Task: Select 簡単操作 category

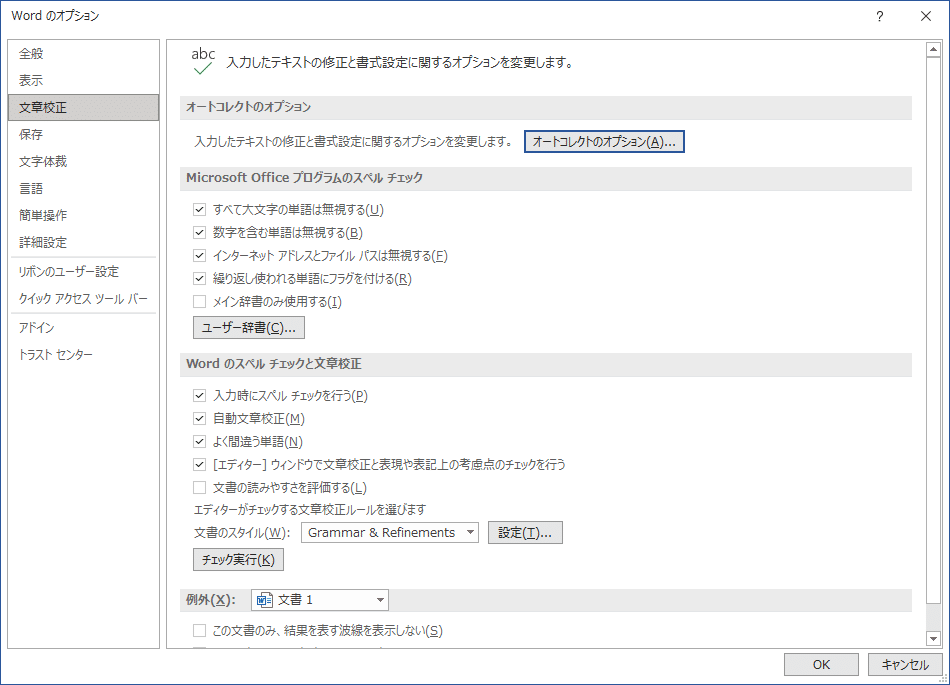Action: (84, 215)
